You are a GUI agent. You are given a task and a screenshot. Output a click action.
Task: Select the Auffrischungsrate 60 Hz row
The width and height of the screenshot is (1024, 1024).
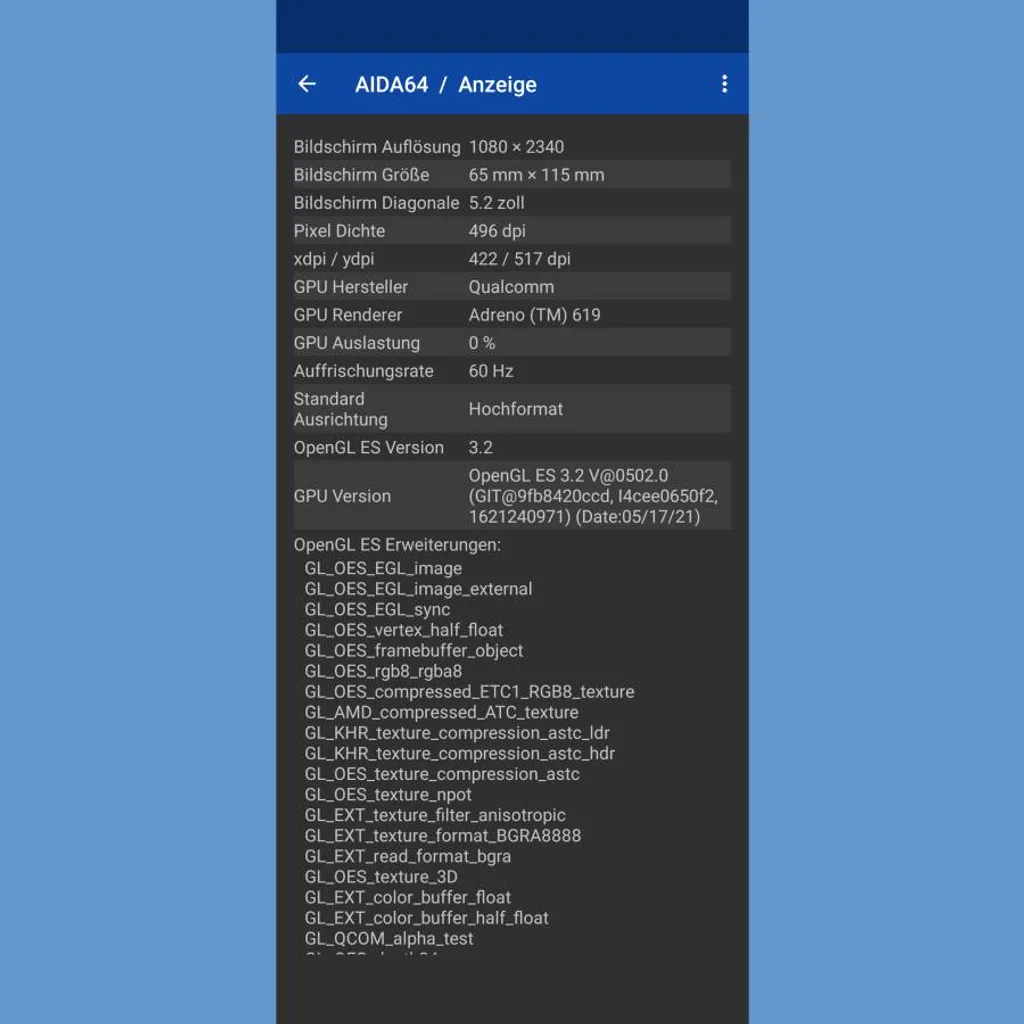[512, 372]
